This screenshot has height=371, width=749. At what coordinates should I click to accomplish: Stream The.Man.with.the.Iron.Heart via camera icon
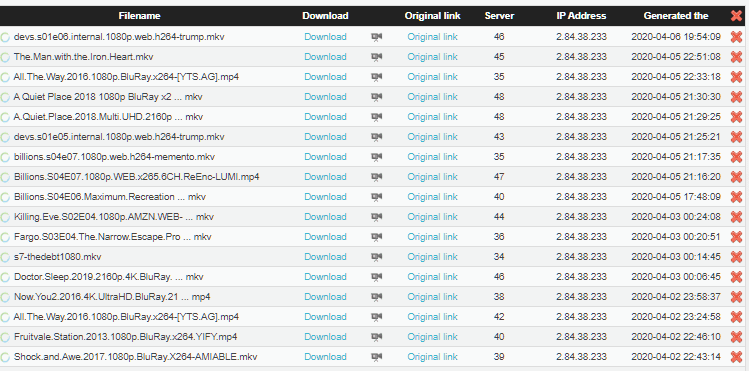tap(376, 57)
